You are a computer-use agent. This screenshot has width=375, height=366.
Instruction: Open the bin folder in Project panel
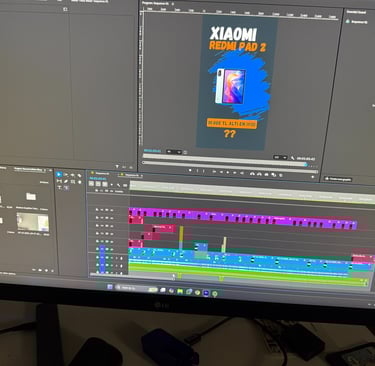[x=31, y=197]
